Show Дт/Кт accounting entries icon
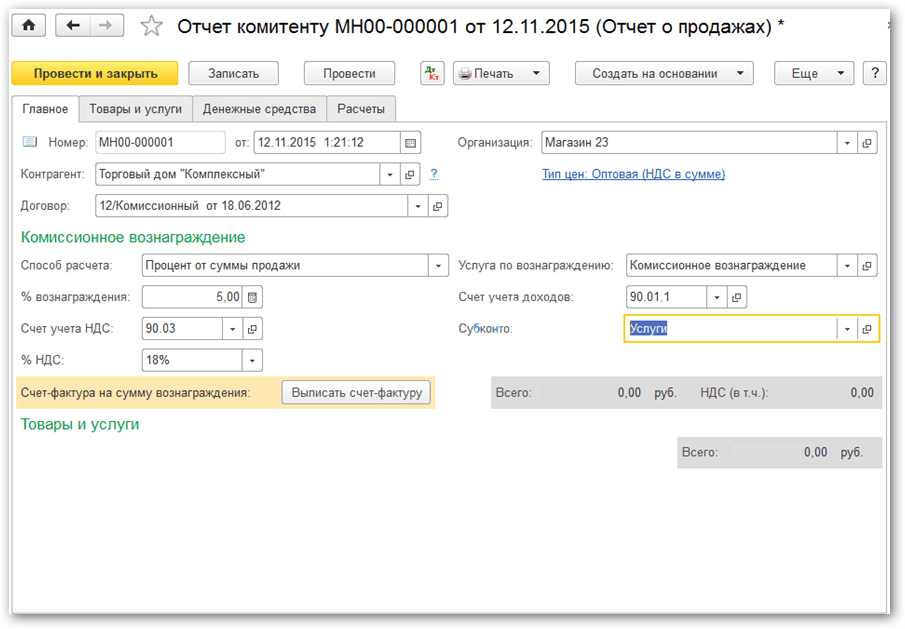The width and height of the screenshot is (905, 629). click(x=432, y=73)
